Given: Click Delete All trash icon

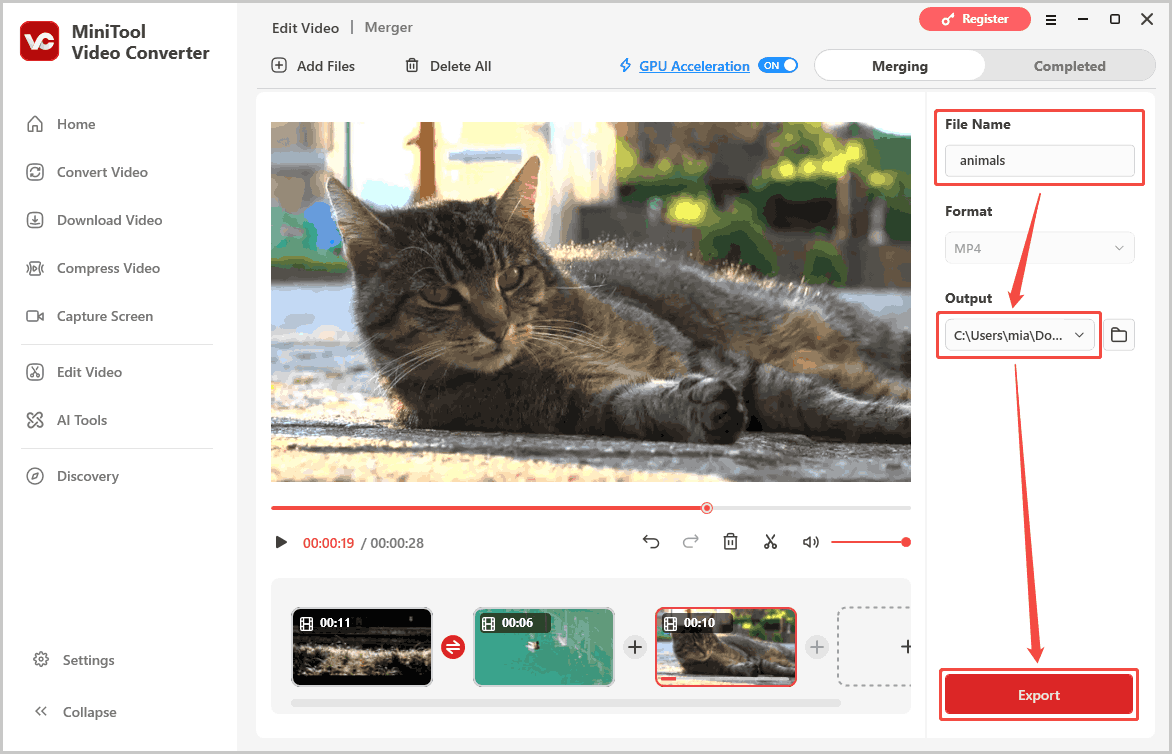Looking at the screenshot, I should (x=412, y=65).
